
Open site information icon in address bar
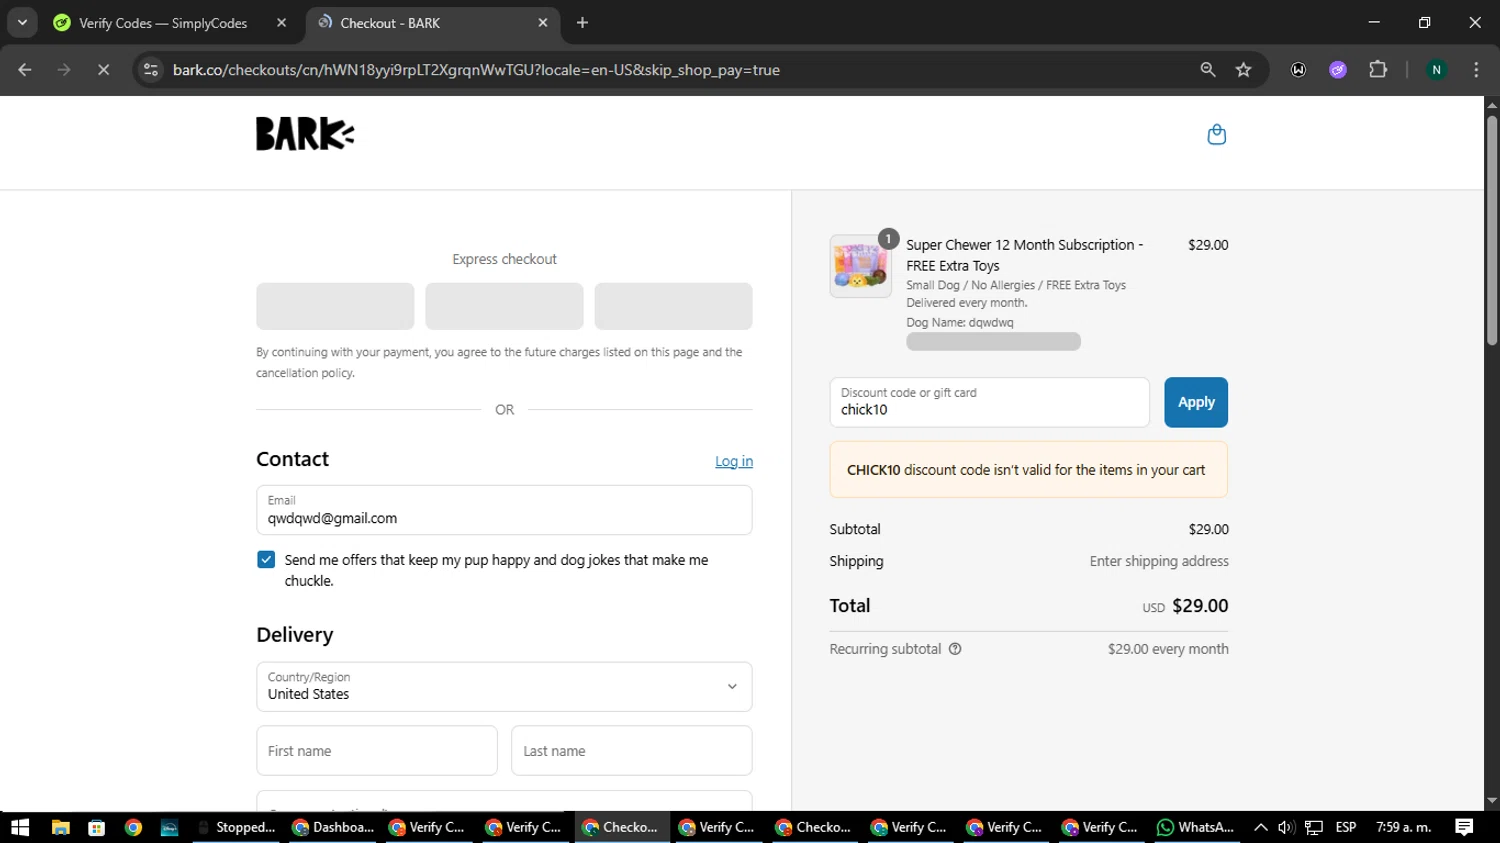[x=151, y=70]
